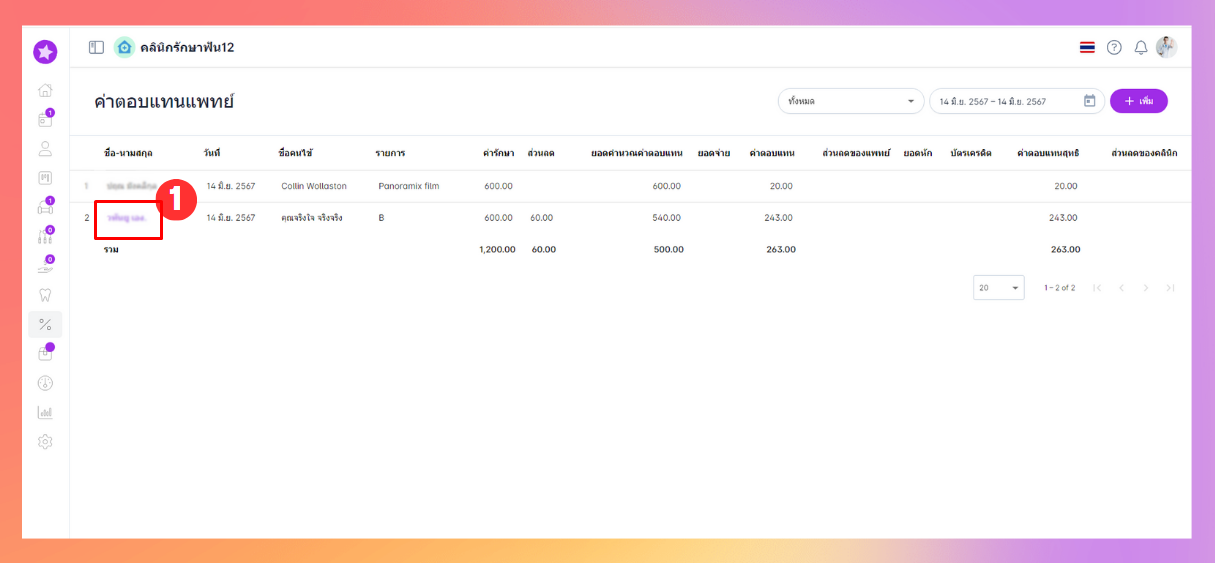Open the help question mark icon
The height and width of the screenshot is (563, 1215).
(x=1114, y=47)
